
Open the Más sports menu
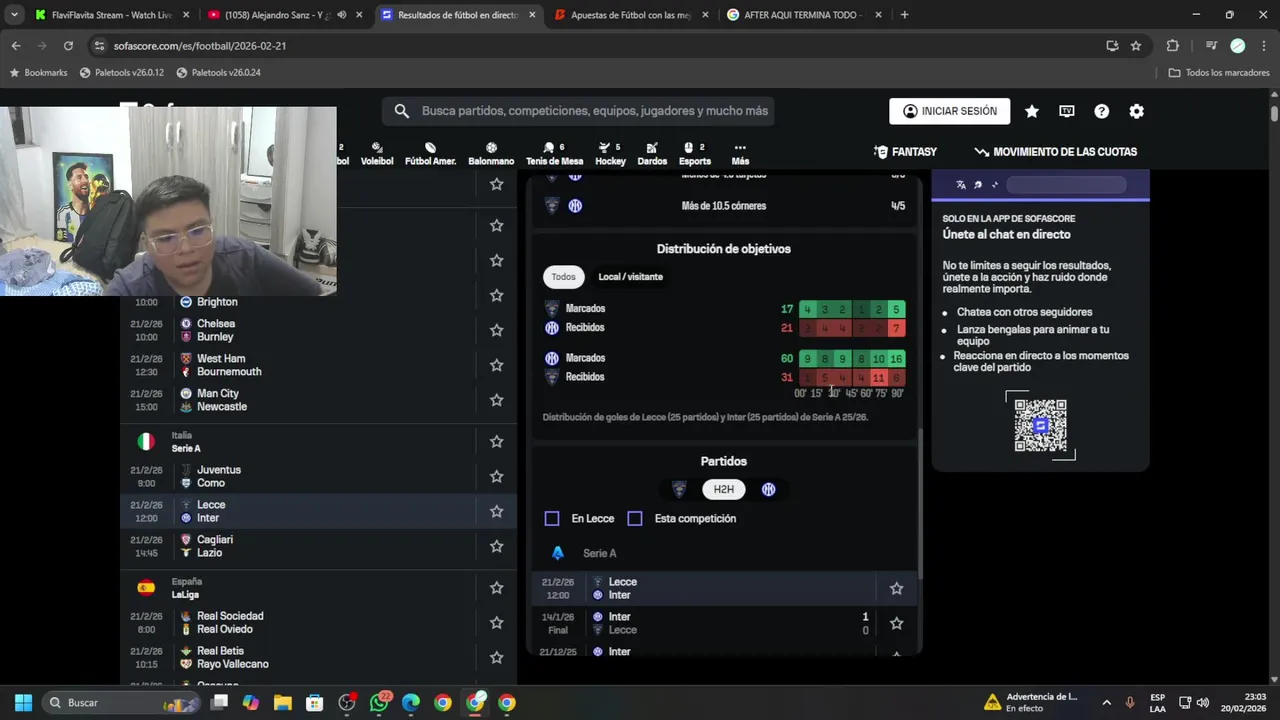740,153
